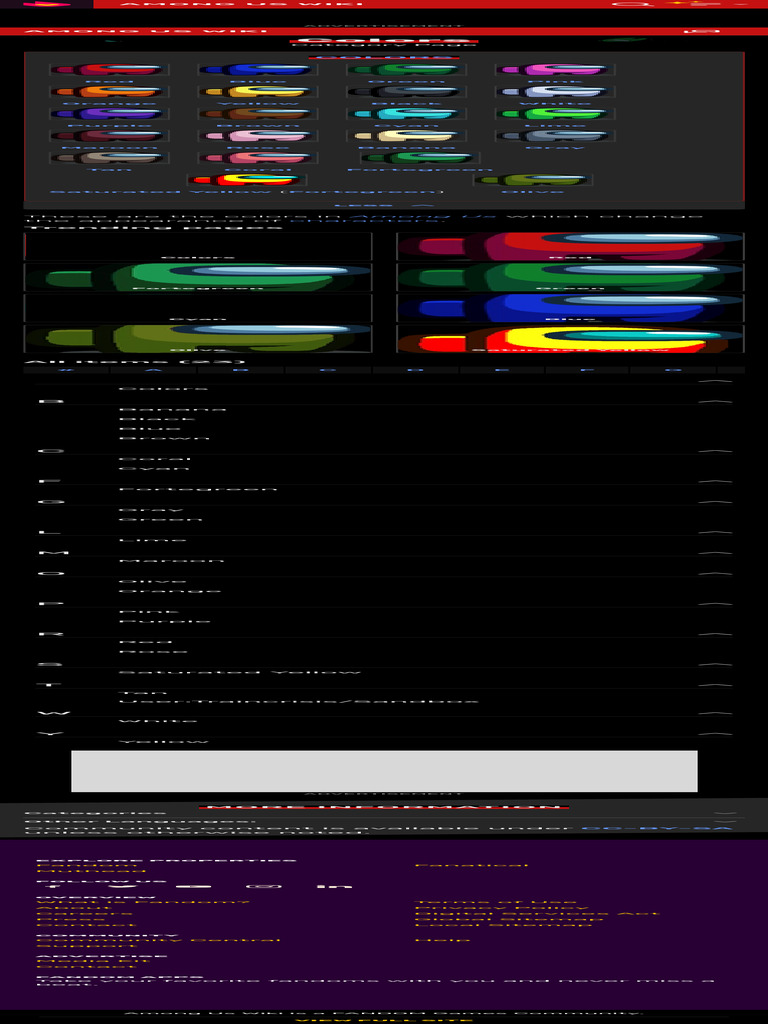Click the Blue crewmate icon in the Colors navbox
The height and width of the screenshot is (1024, 768).
click(258, 70)
